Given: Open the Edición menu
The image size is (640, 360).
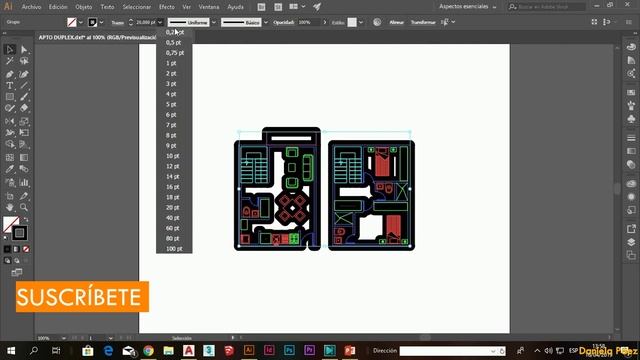Looking at the screenshot, I should click(x=58, y=7).
